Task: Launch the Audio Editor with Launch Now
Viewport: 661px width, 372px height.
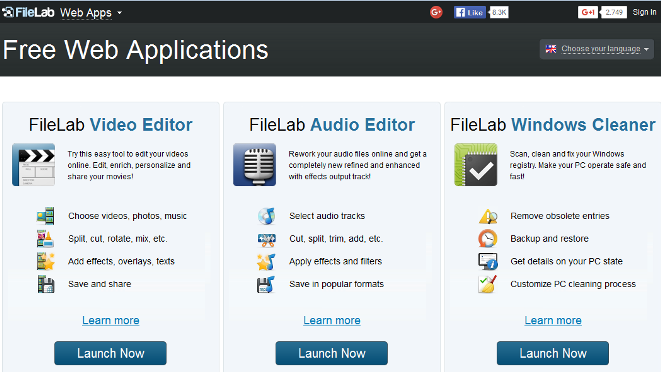Action: tap(332, 353)
